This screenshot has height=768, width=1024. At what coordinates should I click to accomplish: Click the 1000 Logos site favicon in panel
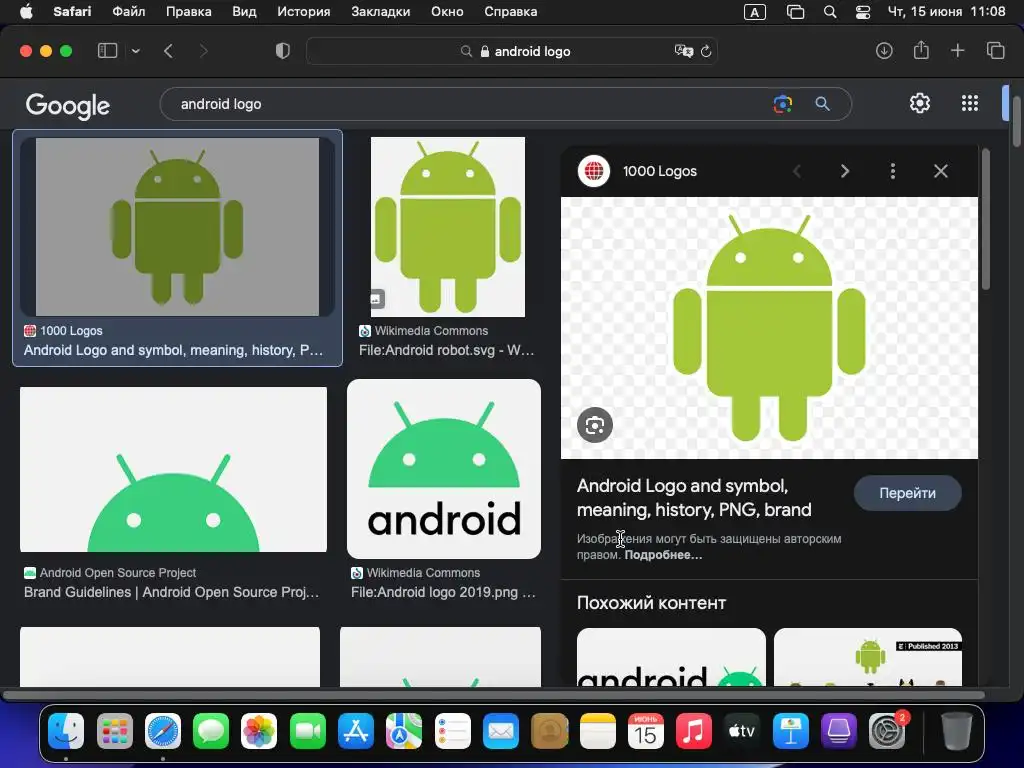(594, 171)
